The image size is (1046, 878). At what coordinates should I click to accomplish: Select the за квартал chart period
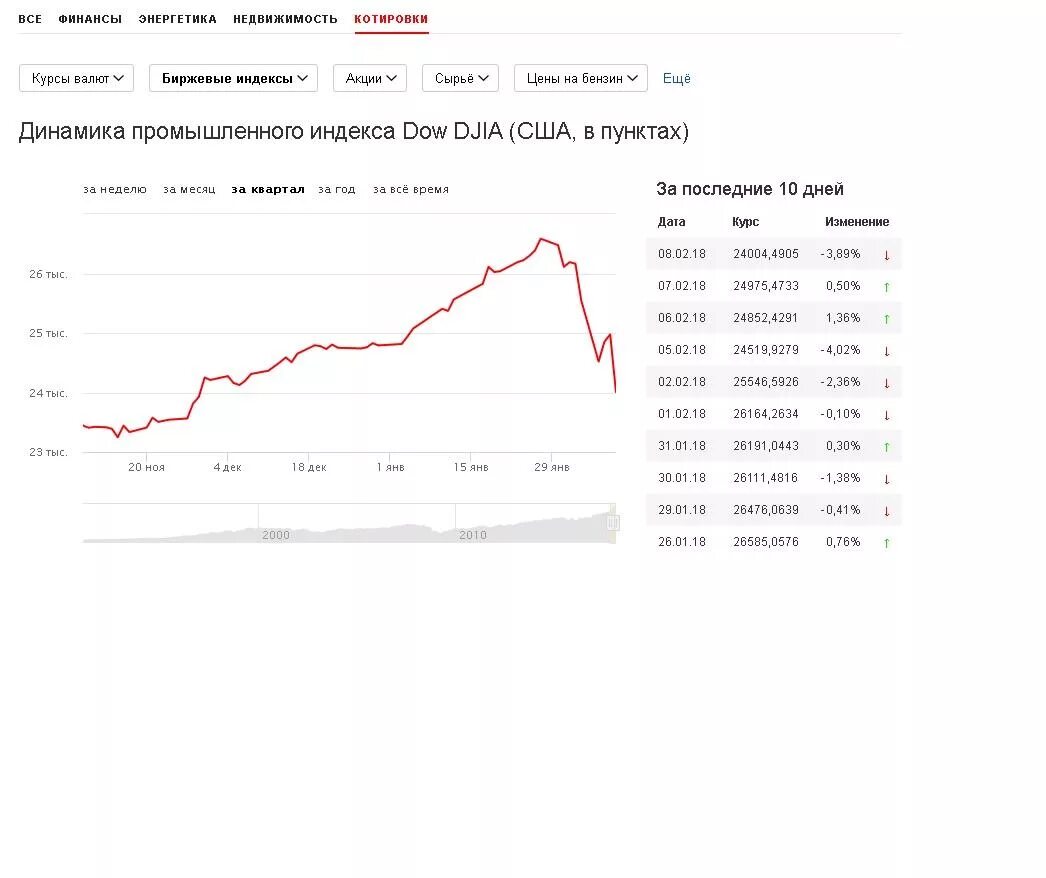268,189
